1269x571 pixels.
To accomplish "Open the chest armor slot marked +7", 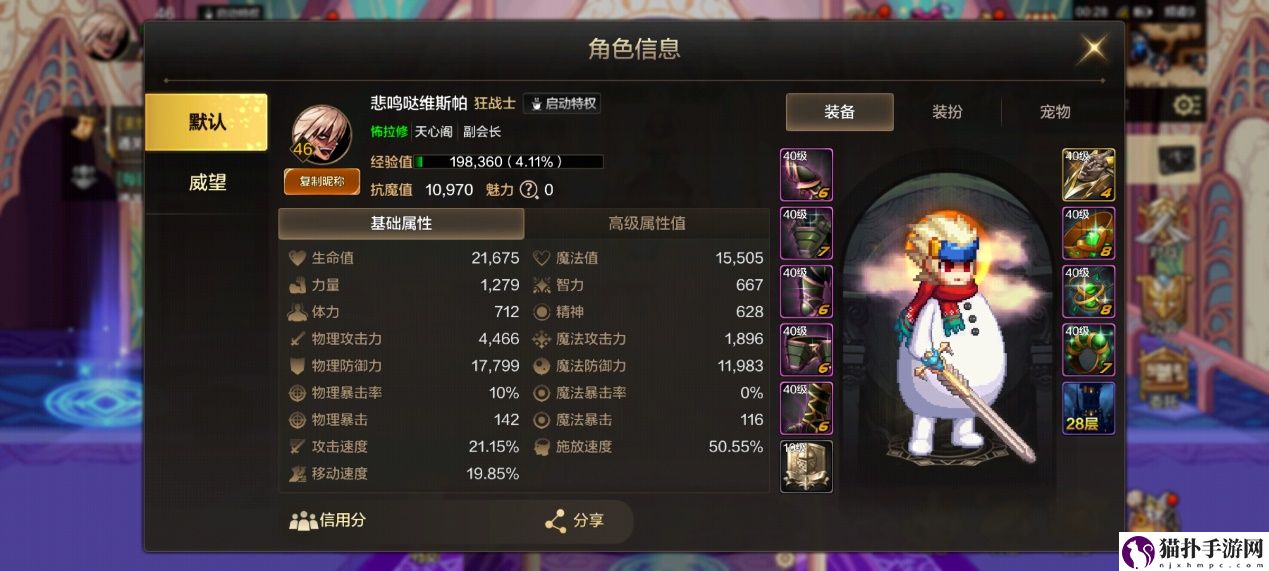I will (x=806, y=233).
